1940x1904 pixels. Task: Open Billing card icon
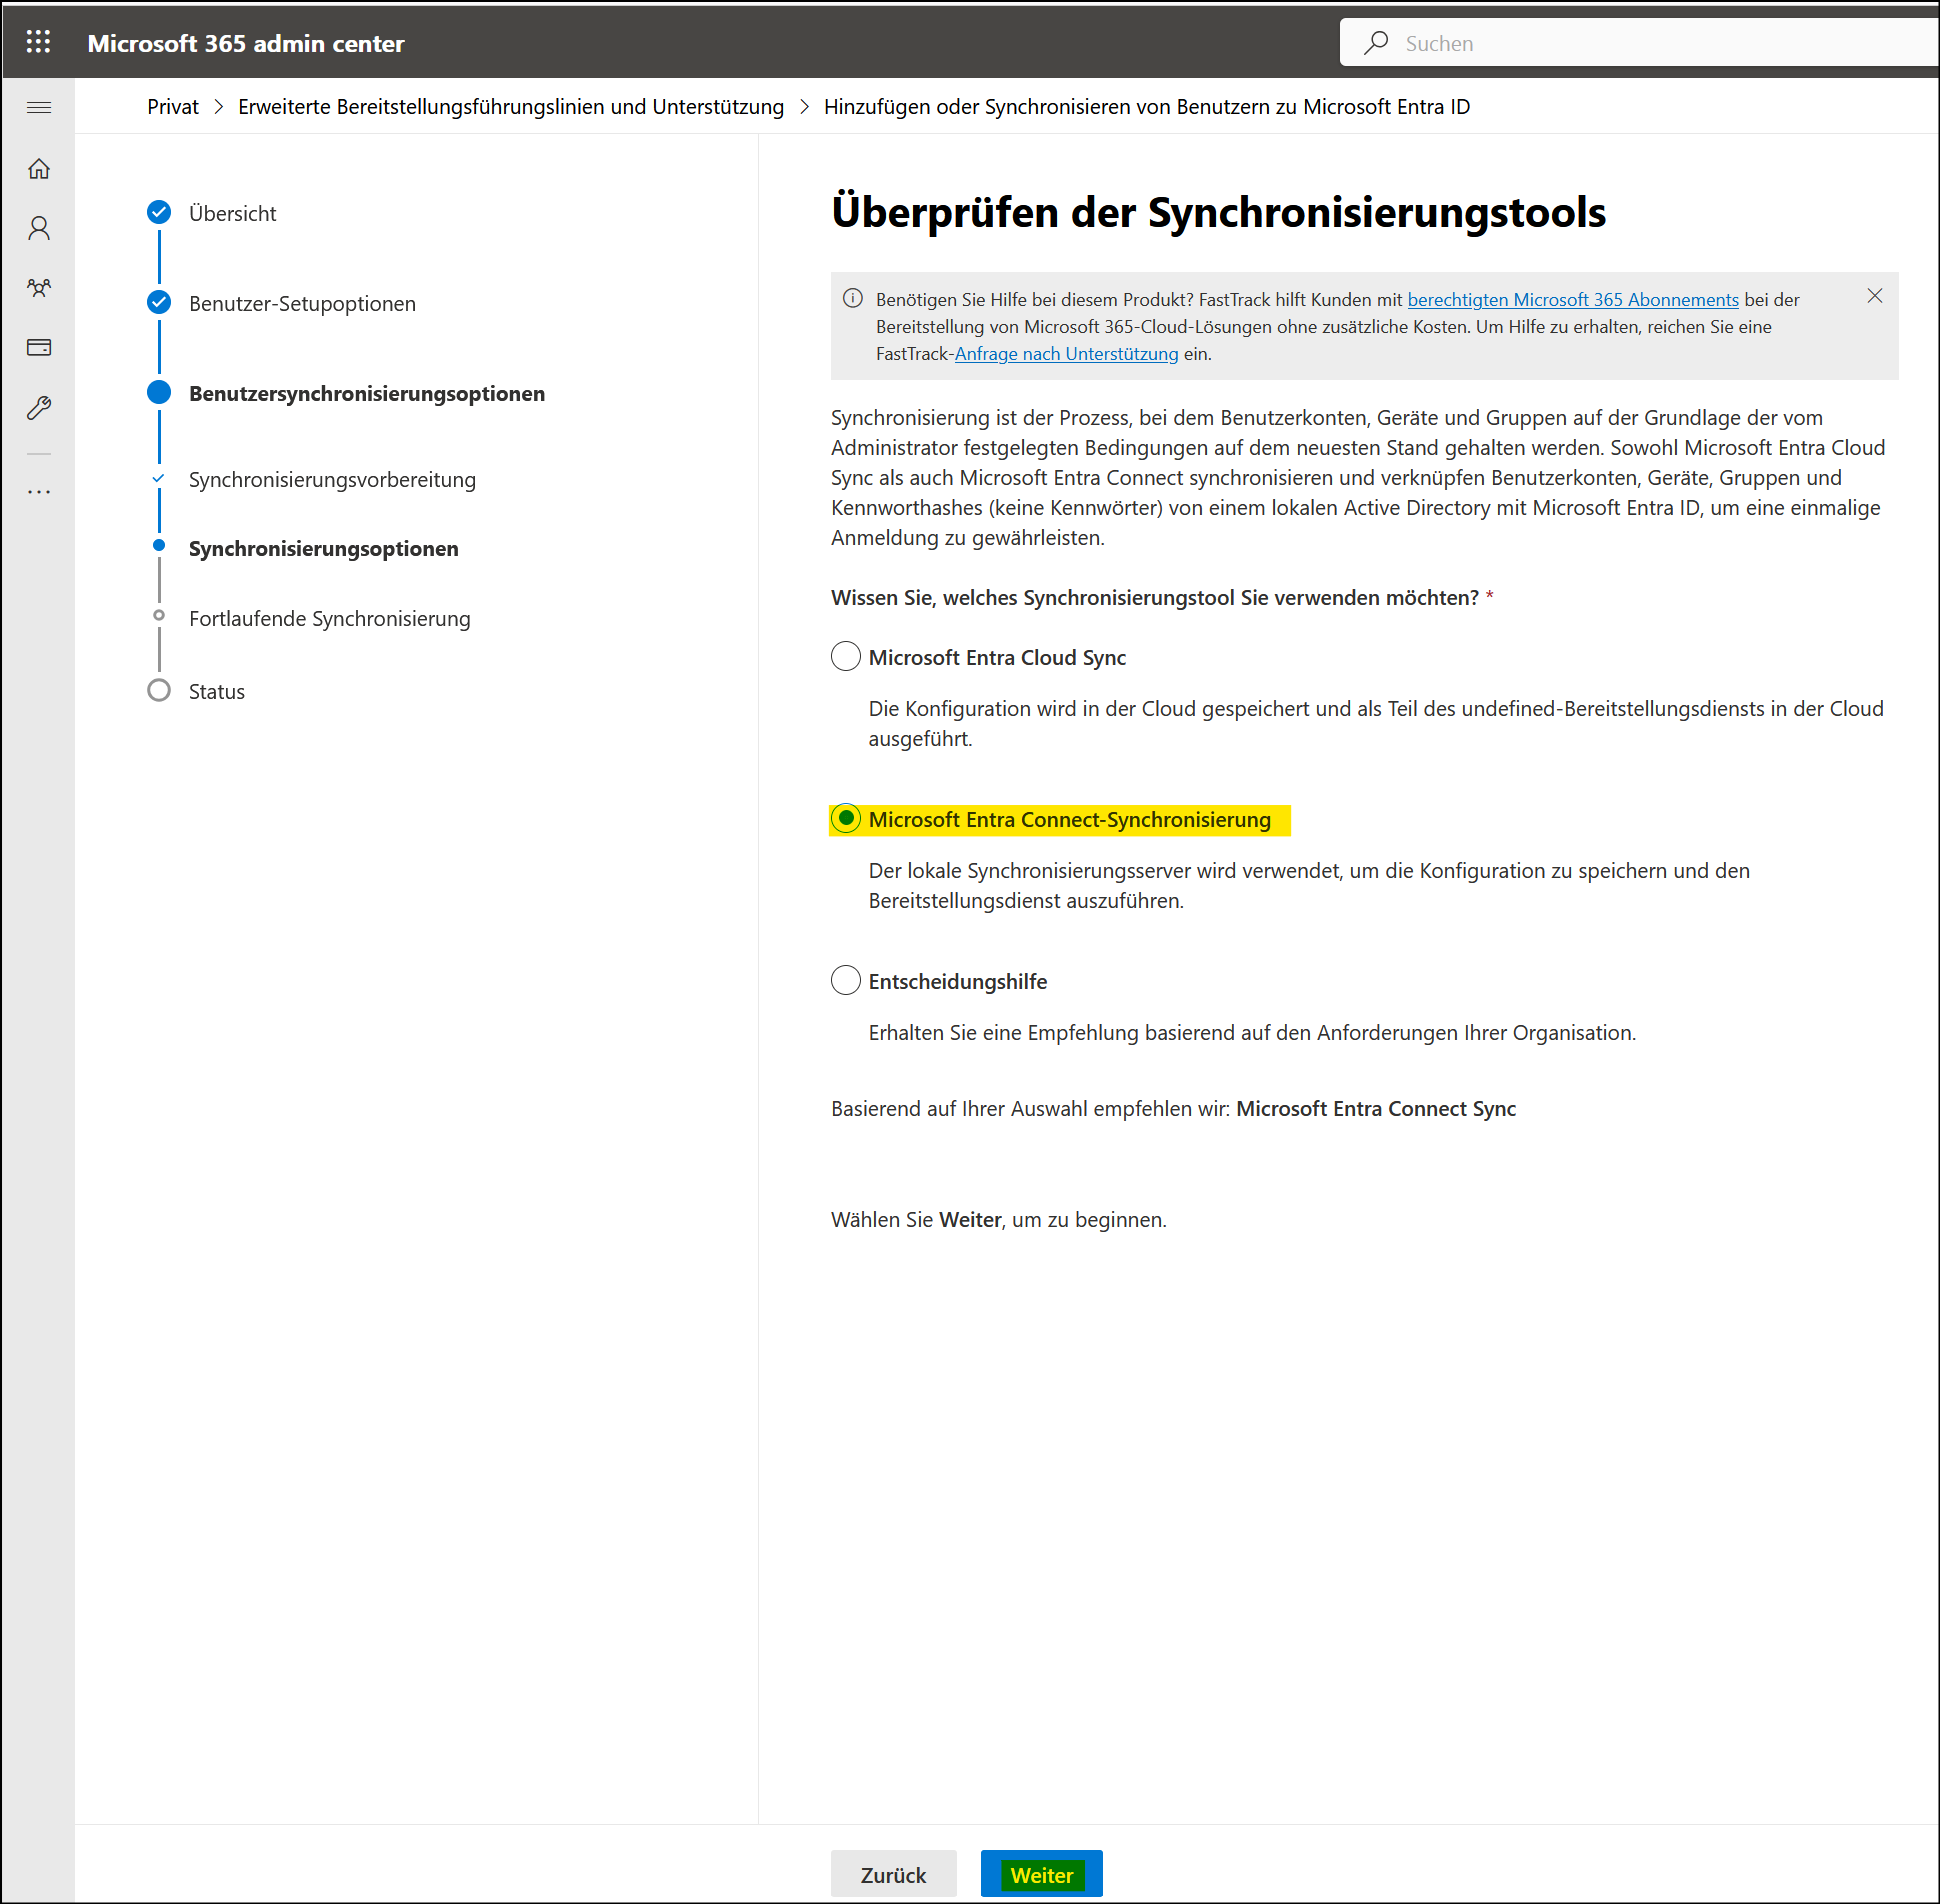pyautogui.click(x=39, y=348)
